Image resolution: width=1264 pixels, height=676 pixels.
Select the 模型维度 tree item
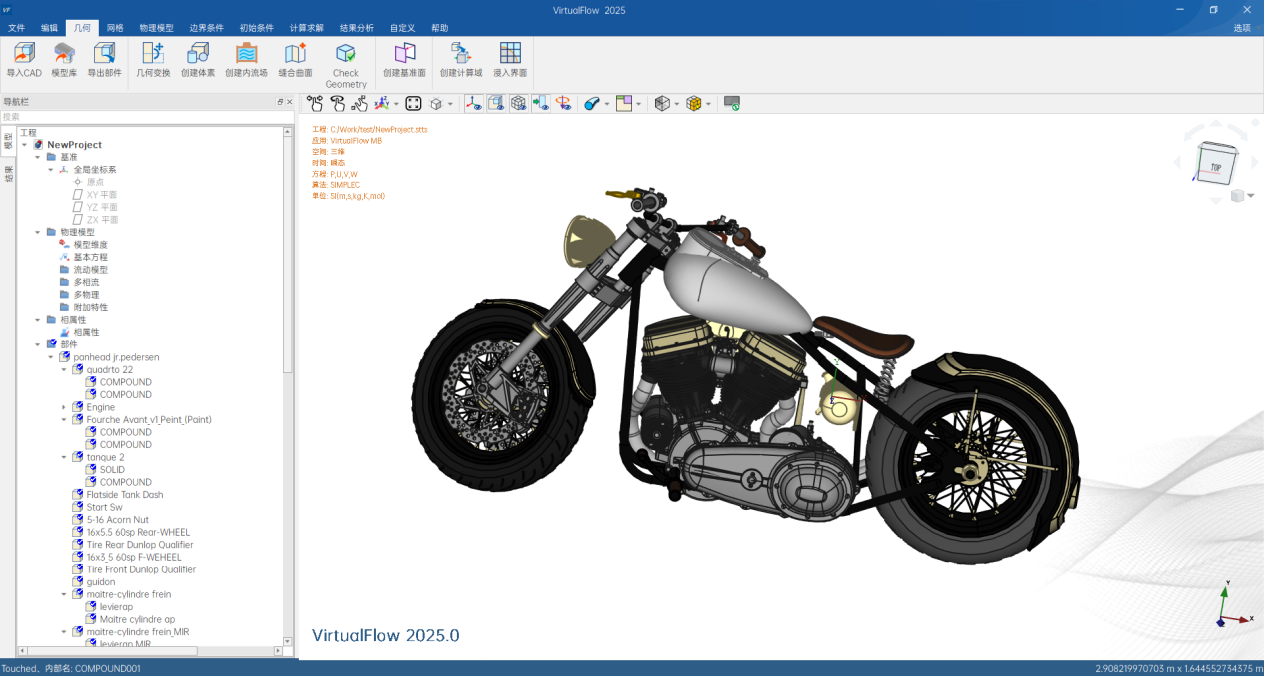pyautogui.click(x=90, y=245)
